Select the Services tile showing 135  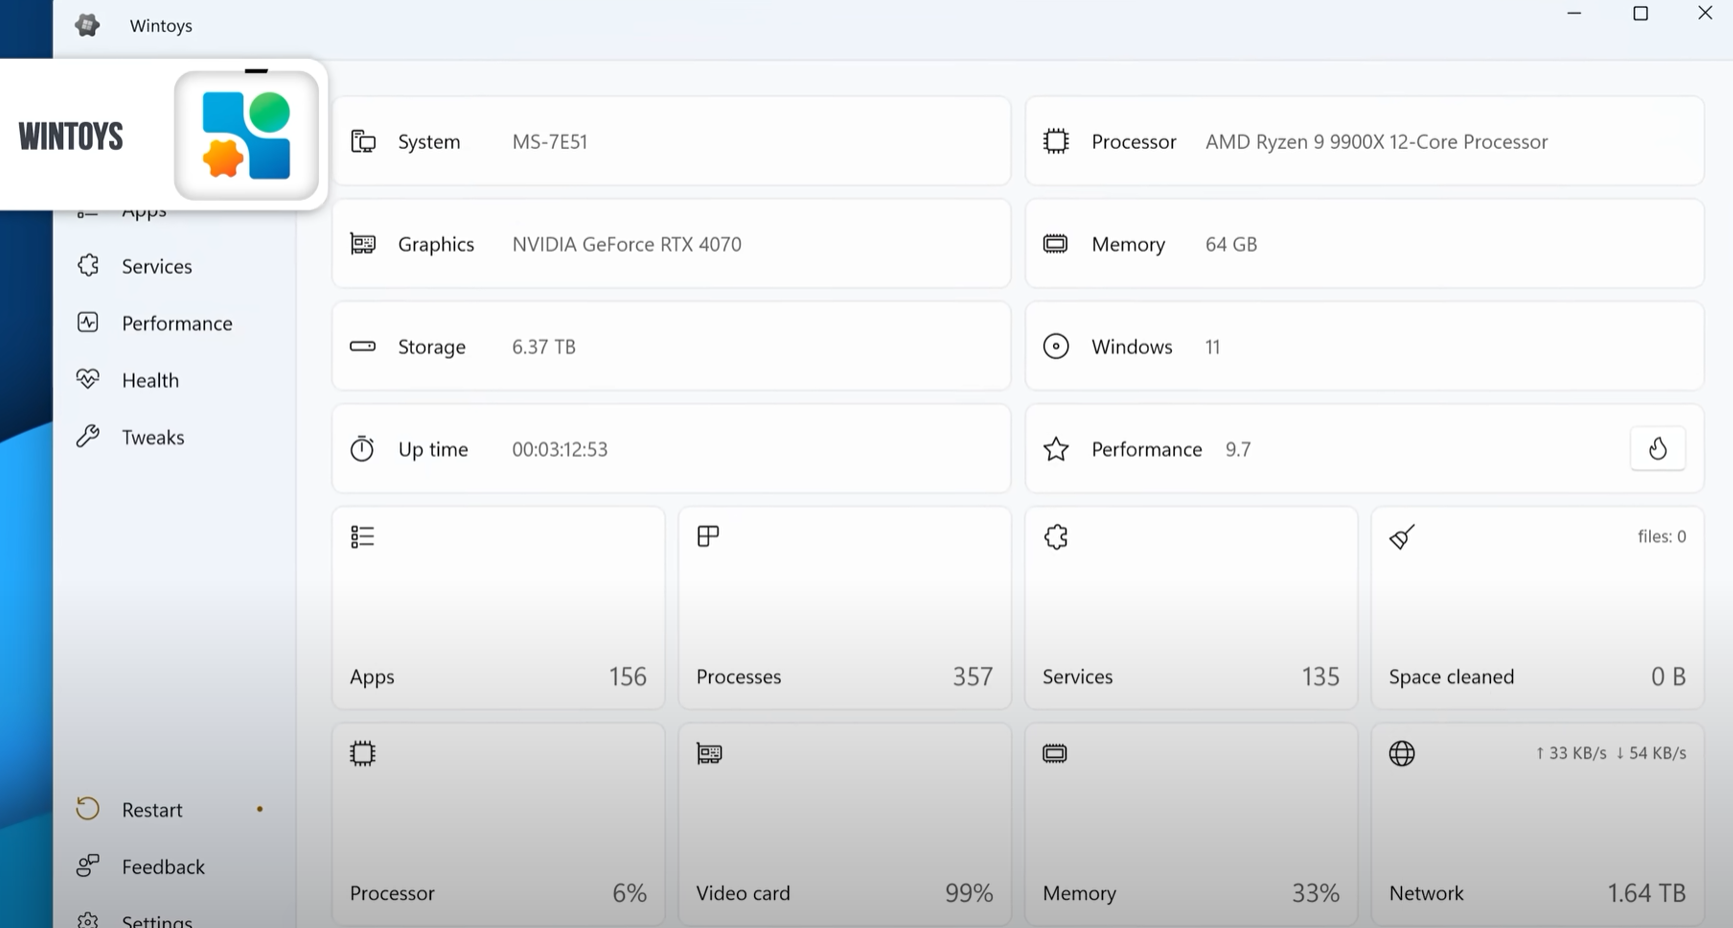pyautogui.click(x=1190, y=608)
